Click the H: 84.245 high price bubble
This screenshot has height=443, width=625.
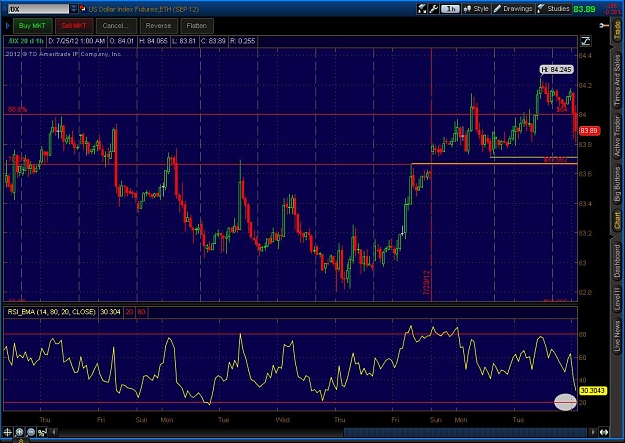(x=556, y=70)
